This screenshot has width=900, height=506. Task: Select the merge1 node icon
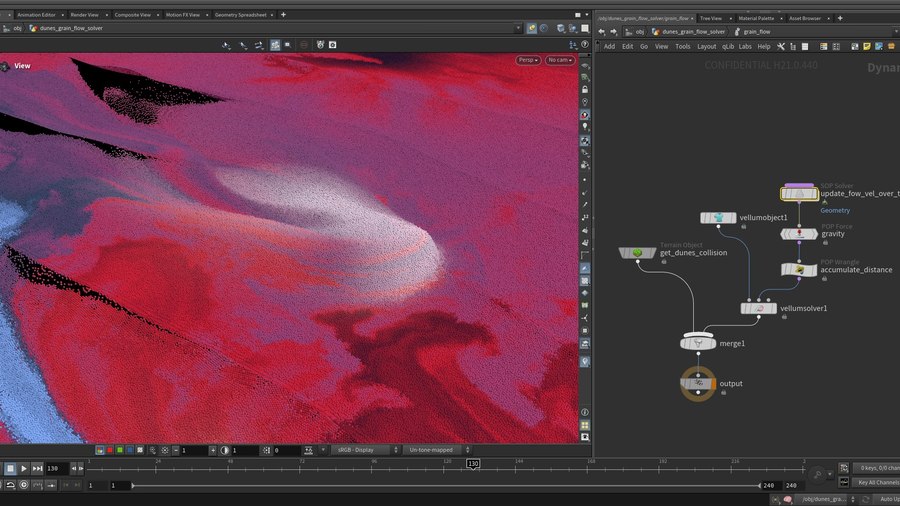[x=697, y=343]
